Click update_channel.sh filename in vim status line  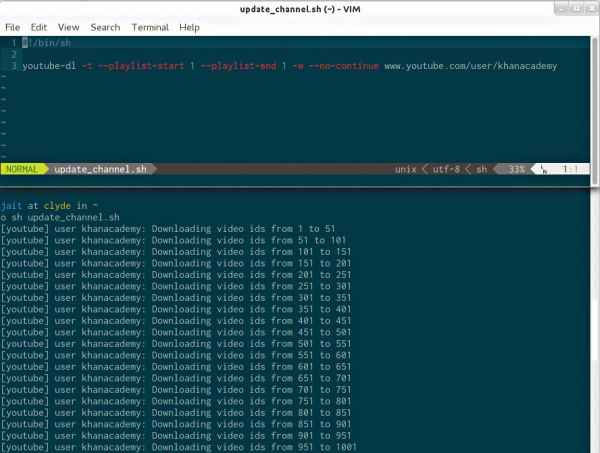(x=101, y=169)
